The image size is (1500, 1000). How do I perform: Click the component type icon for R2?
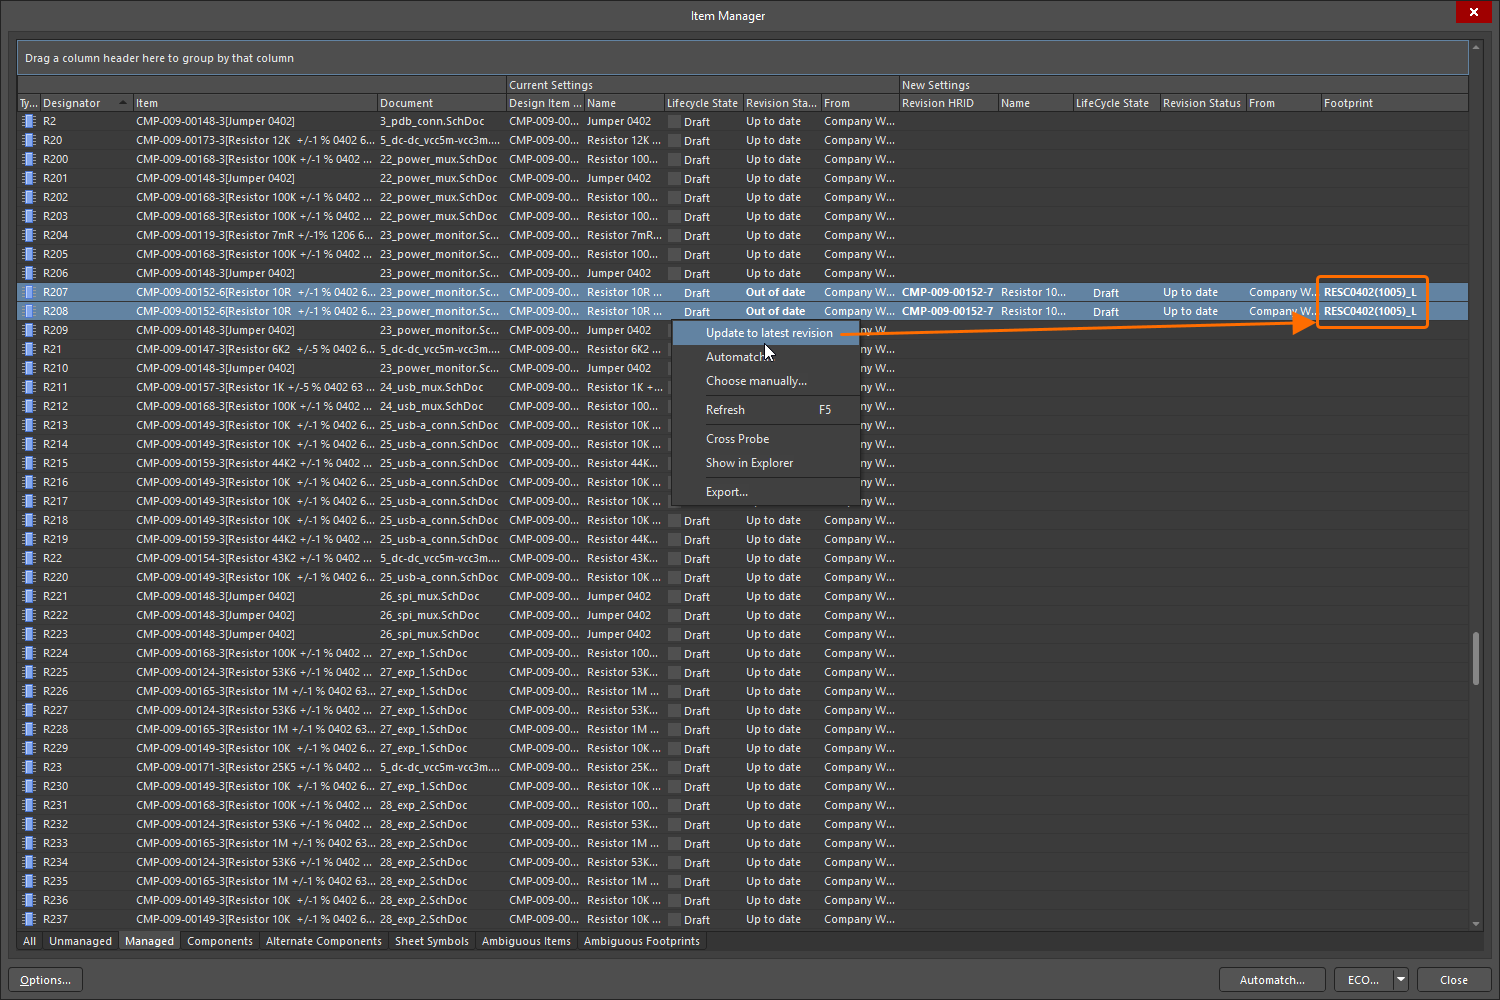pyautogui.click(x=29, y=121)
